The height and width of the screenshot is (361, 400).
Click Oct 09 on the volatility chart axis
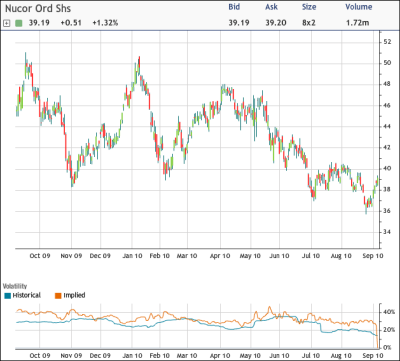39,355
